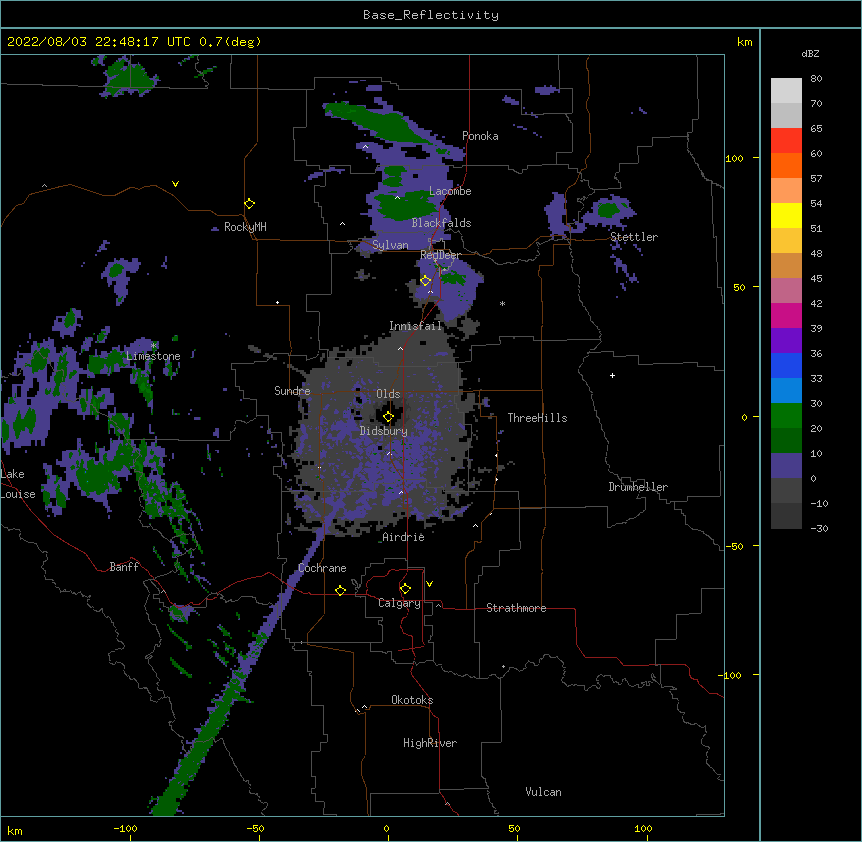The height and width of the screenshot is (842, 862).
Task: Click the white plus marker north of Drumheller
Action: [x=612, y=375]
